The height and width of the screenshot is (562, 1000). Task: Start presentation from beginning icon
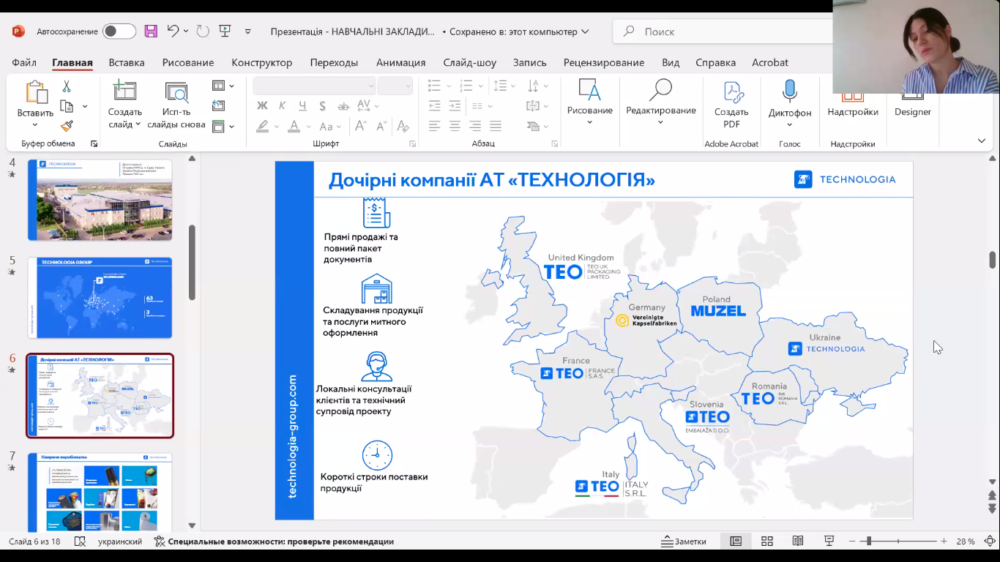225,31
